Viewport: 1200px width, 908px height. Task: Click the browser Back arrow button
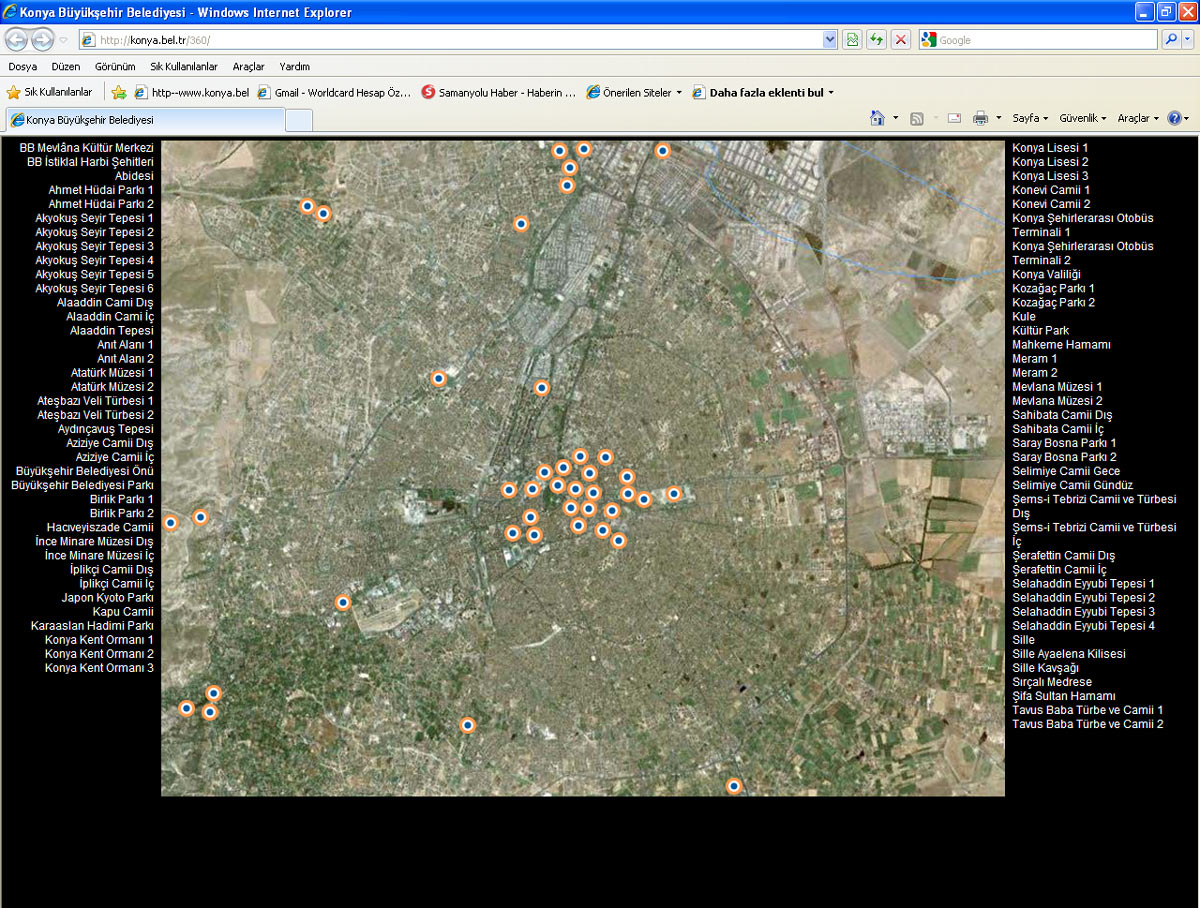[17, 40]
